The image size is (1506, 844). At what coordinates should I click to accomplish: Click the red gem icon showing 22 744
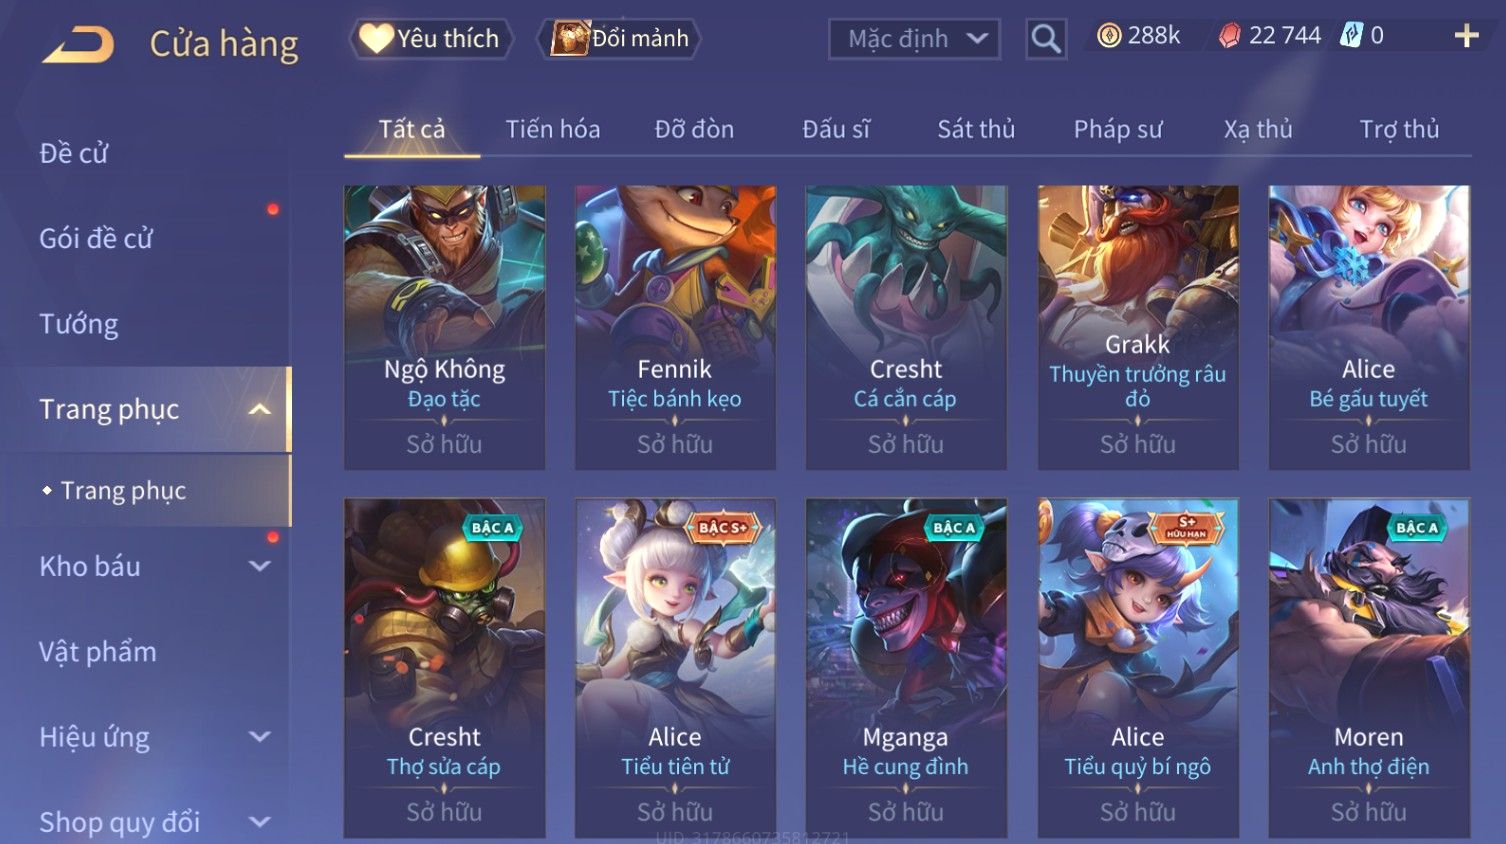1229,36
